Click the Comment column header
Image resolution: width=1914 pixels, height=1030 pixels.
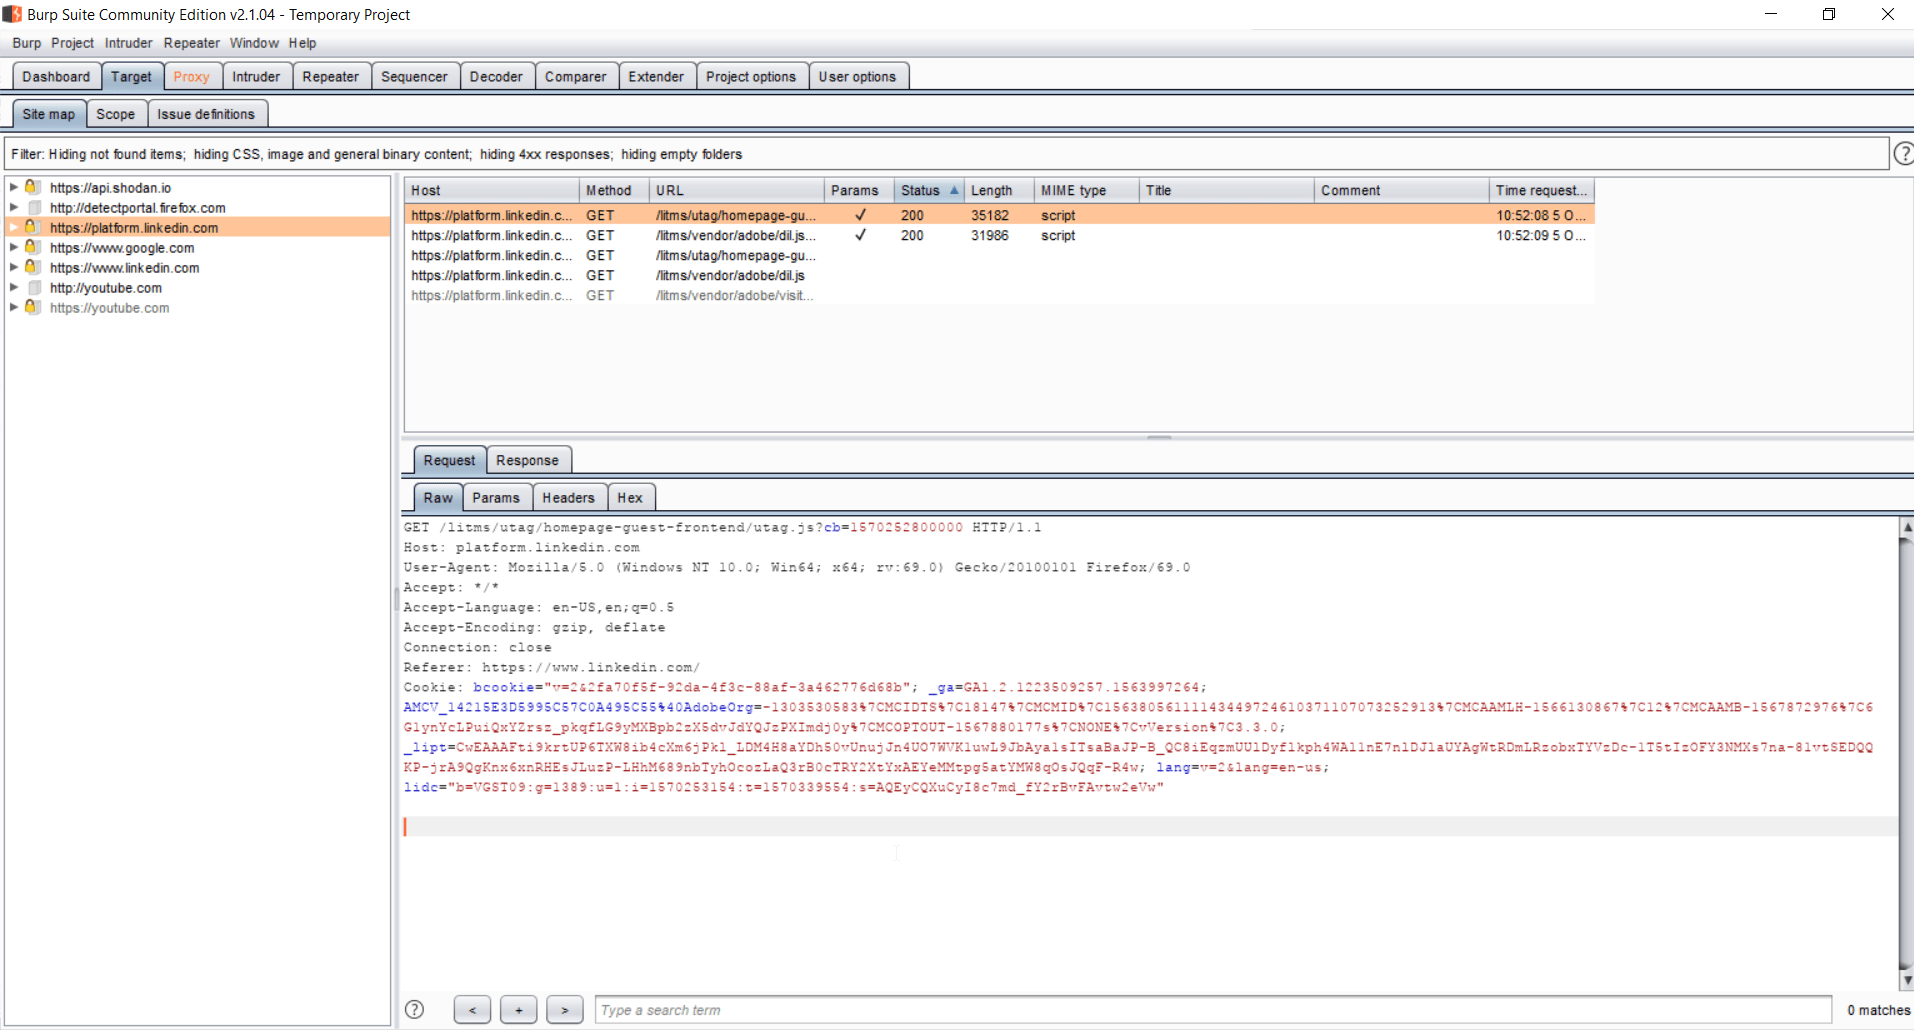pos(1402,190)
